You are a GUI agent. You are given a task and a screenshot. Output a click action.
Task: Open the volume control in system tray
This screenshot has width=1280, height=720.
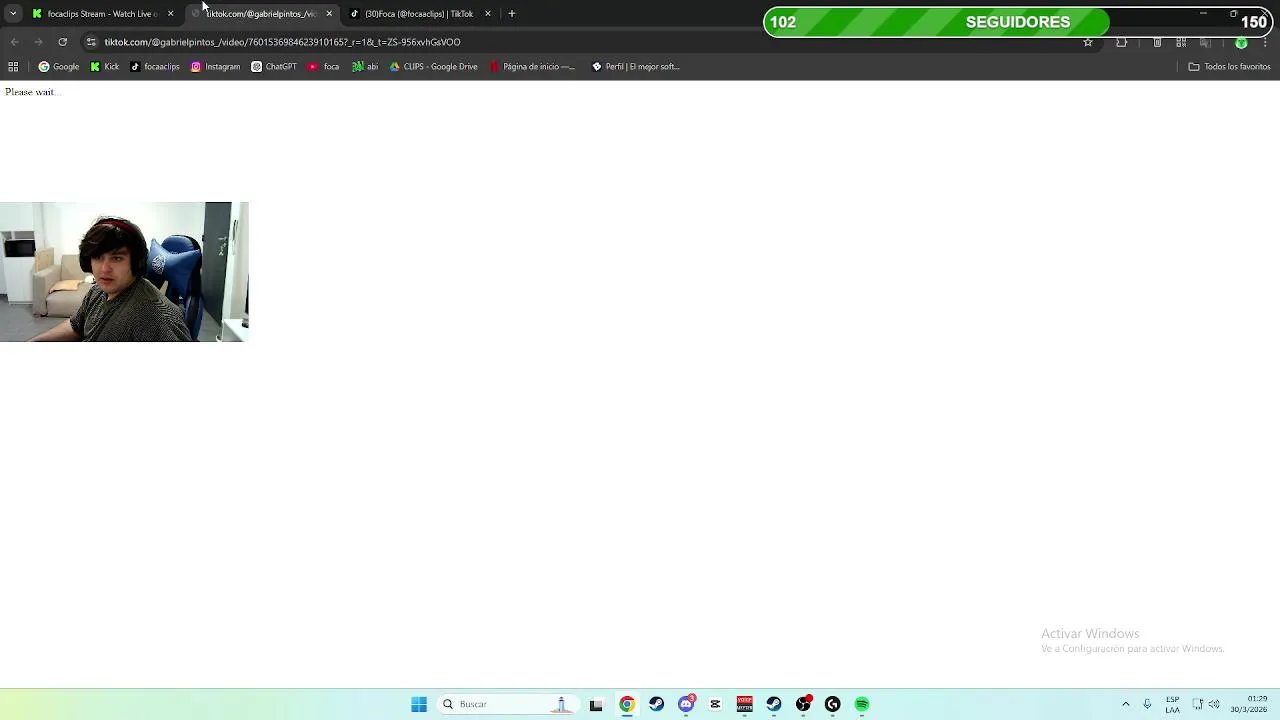pyautogui.click(x=1214, y=704)
